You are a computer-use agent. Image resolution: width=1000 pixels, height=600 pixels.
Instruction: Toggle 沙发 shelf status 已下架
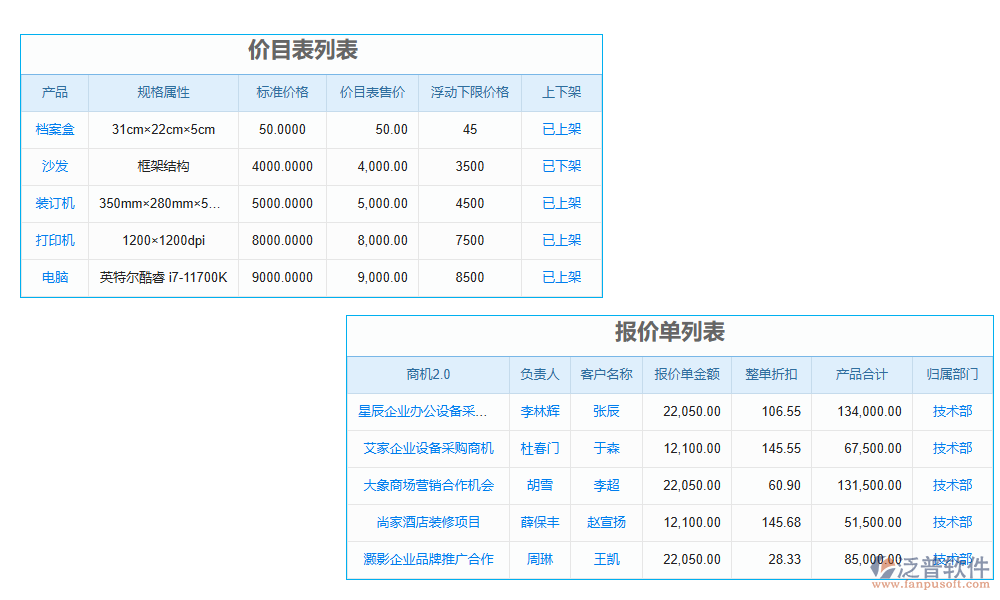coord(560,166)
